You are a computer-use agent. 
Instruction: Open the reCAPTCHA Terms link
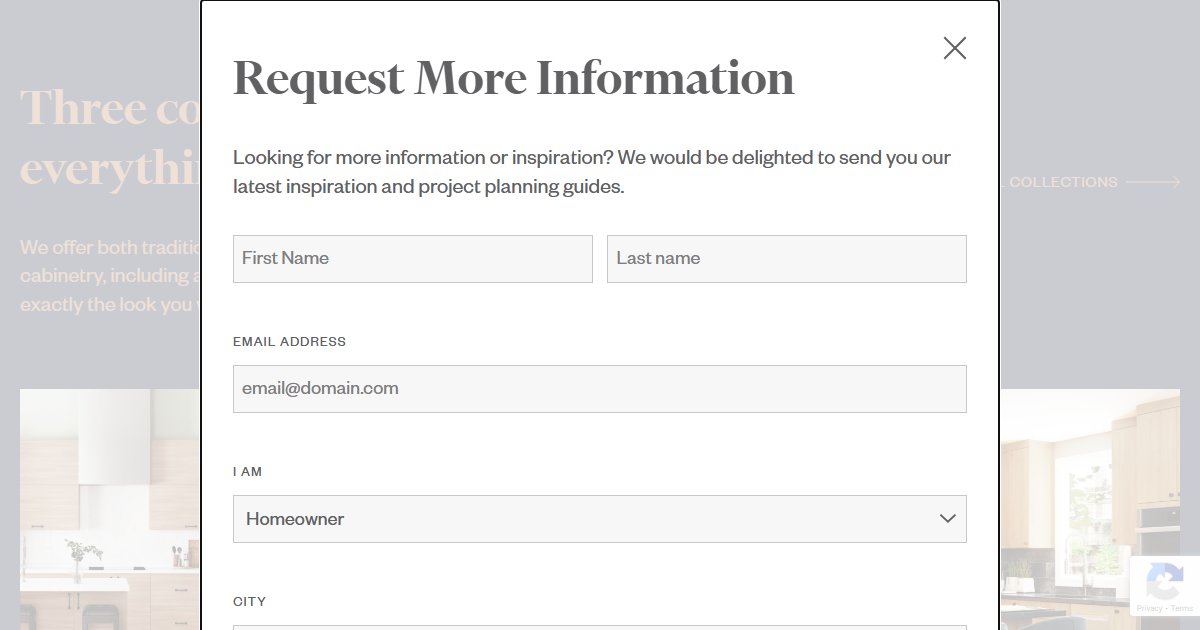tap(1182, 608)
